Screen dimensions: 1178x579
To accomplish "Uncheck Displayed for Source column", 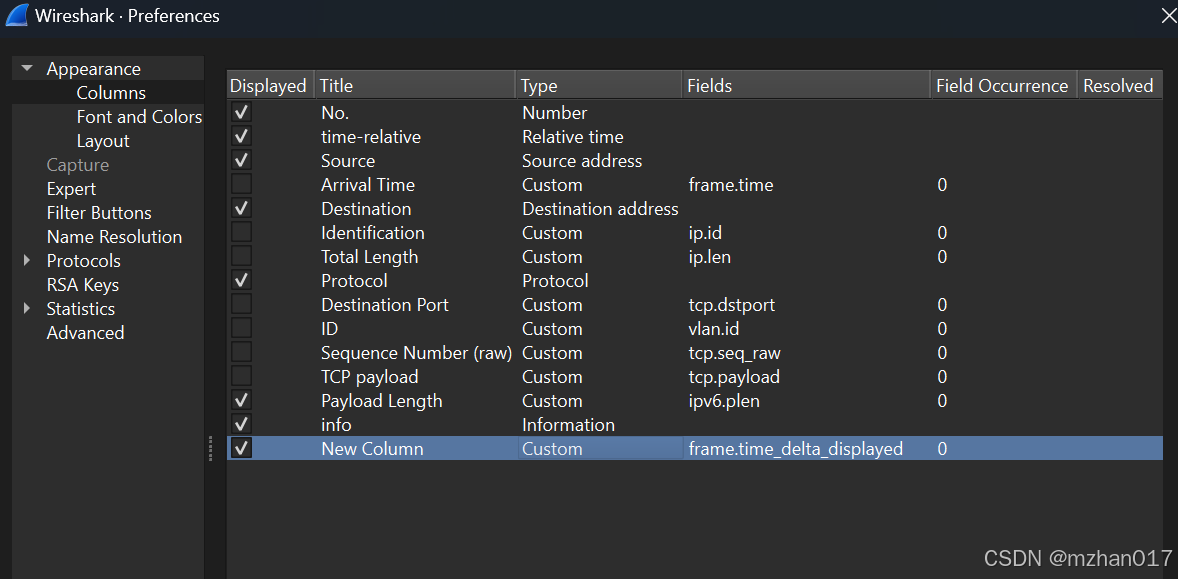I will 242,161.
